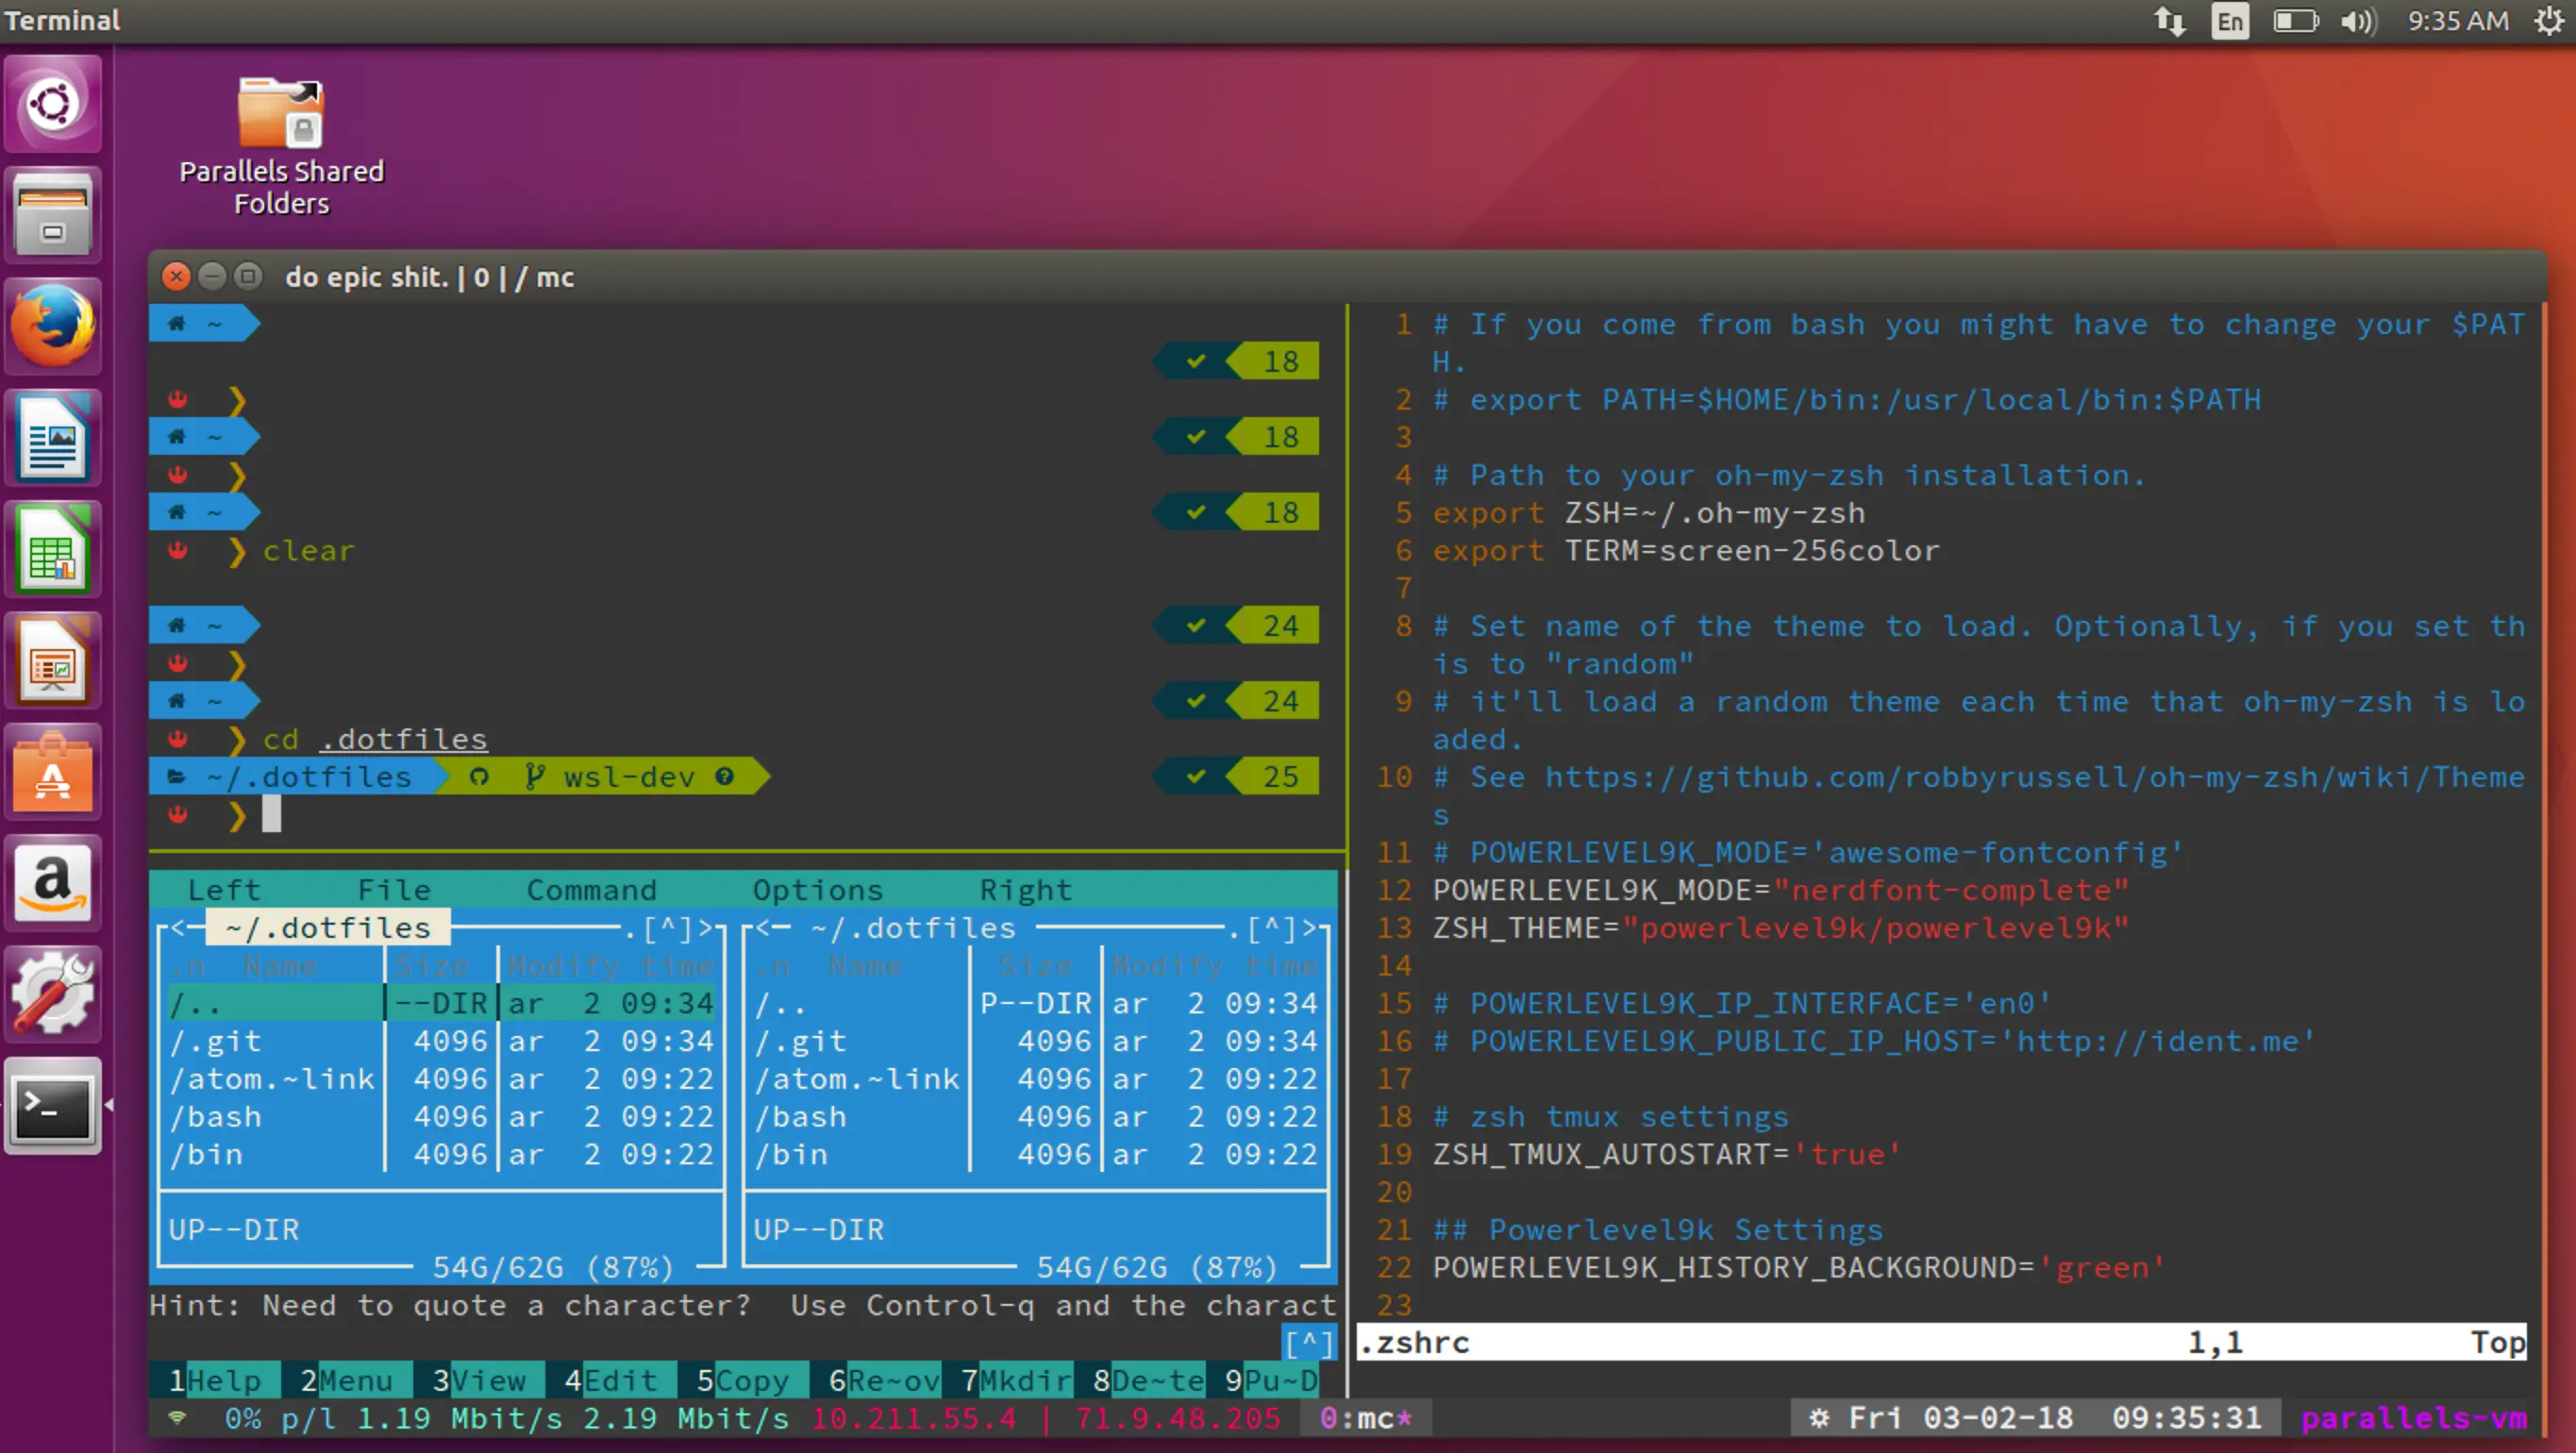
Task: Focus the Terminal launcher icon
Action: point(53,1105)
